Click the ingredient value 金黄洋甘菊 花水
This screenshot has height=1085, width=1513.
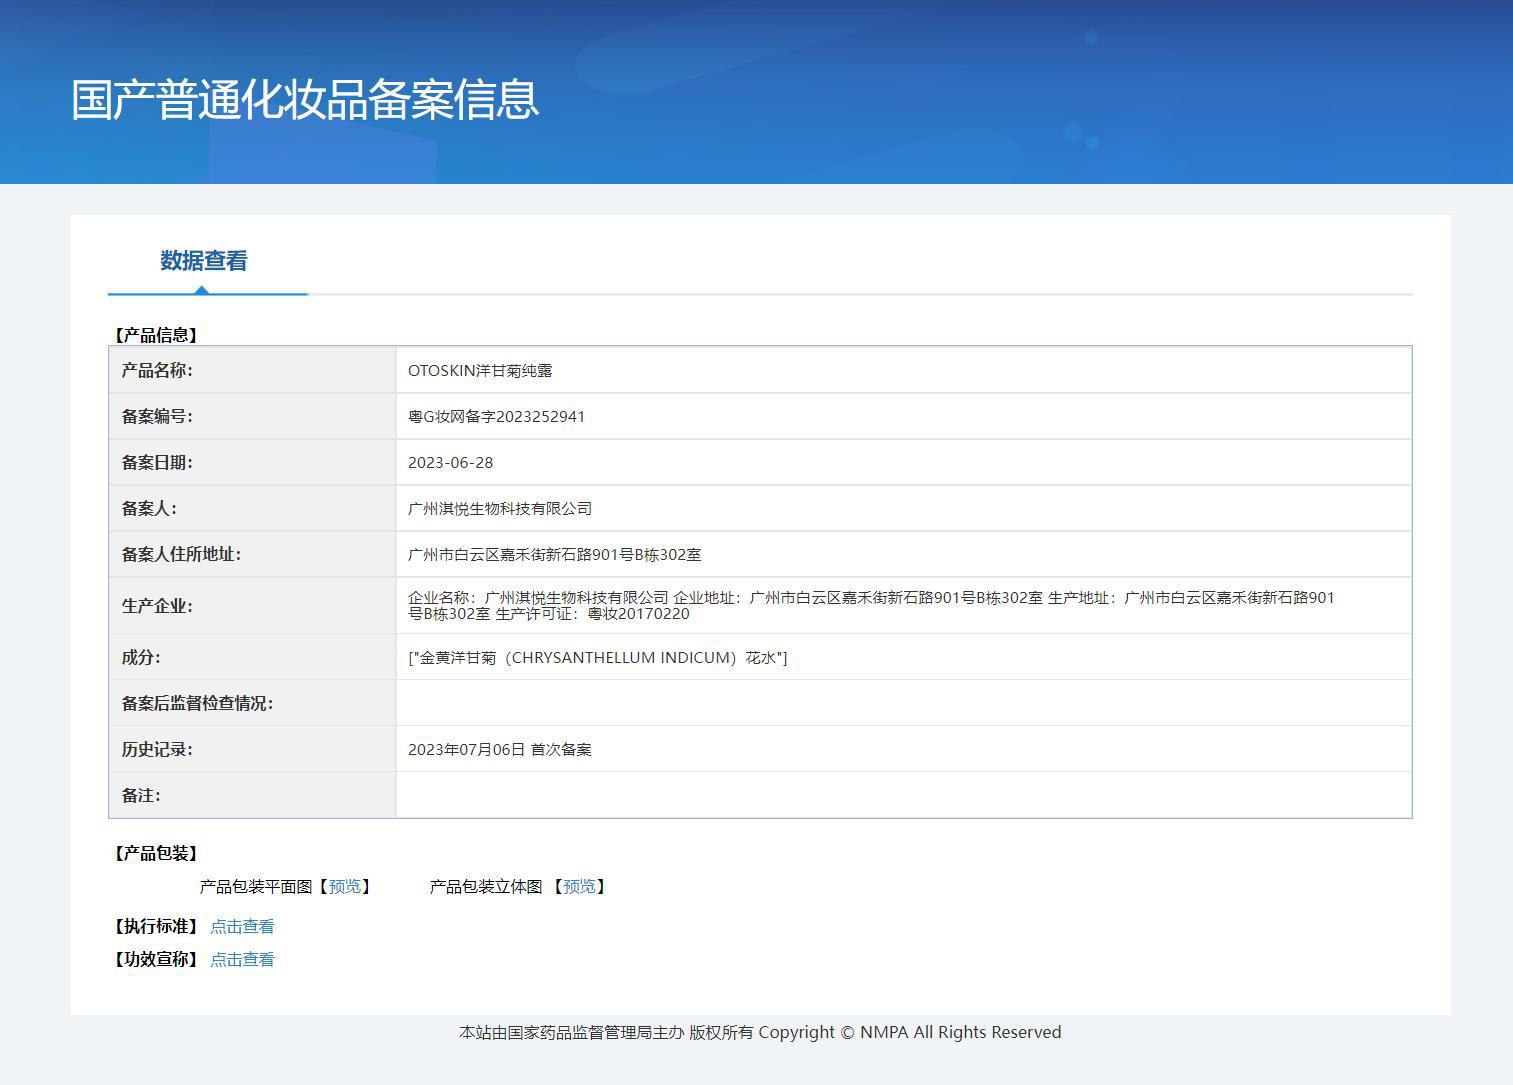tap(597, 658)
